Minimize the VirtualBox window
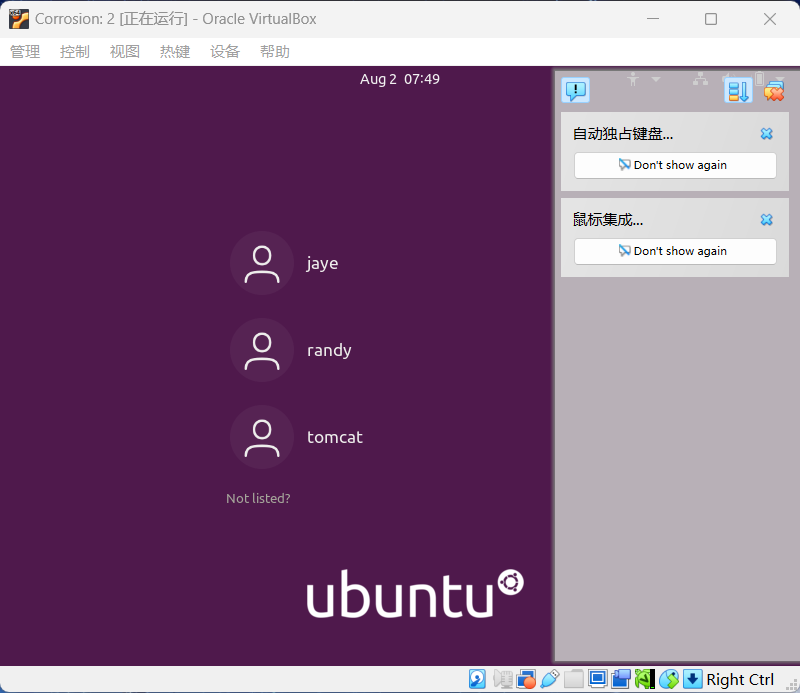Viewport: 800px width, 693px height. point(653,19)
